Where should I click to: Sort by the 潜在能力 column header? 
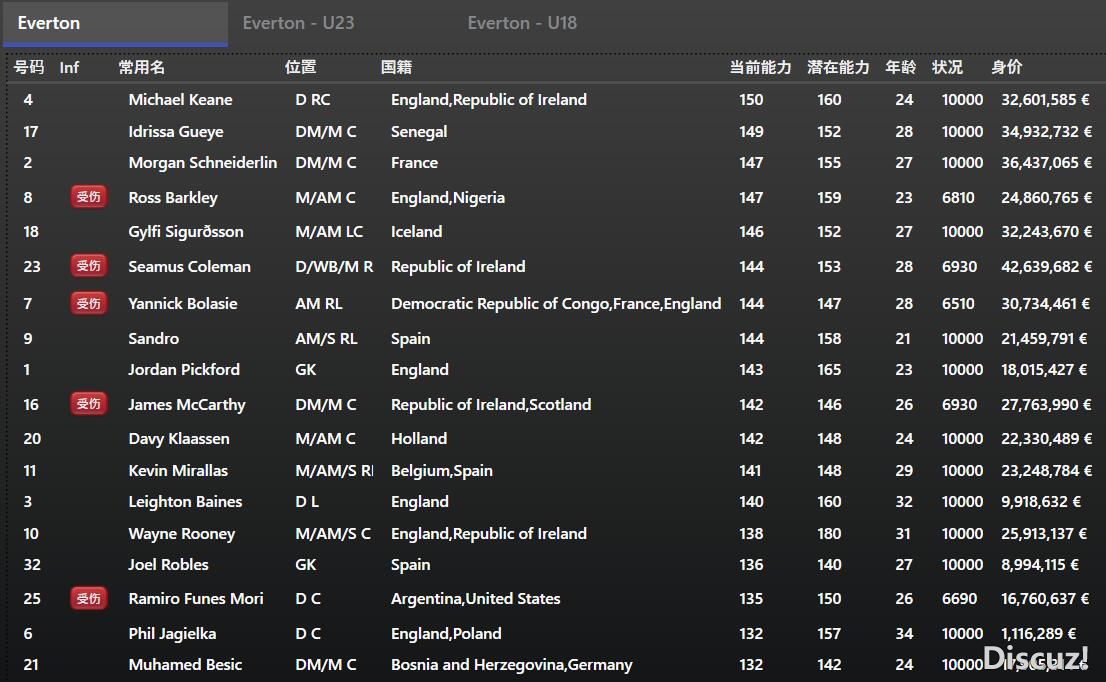838,67
